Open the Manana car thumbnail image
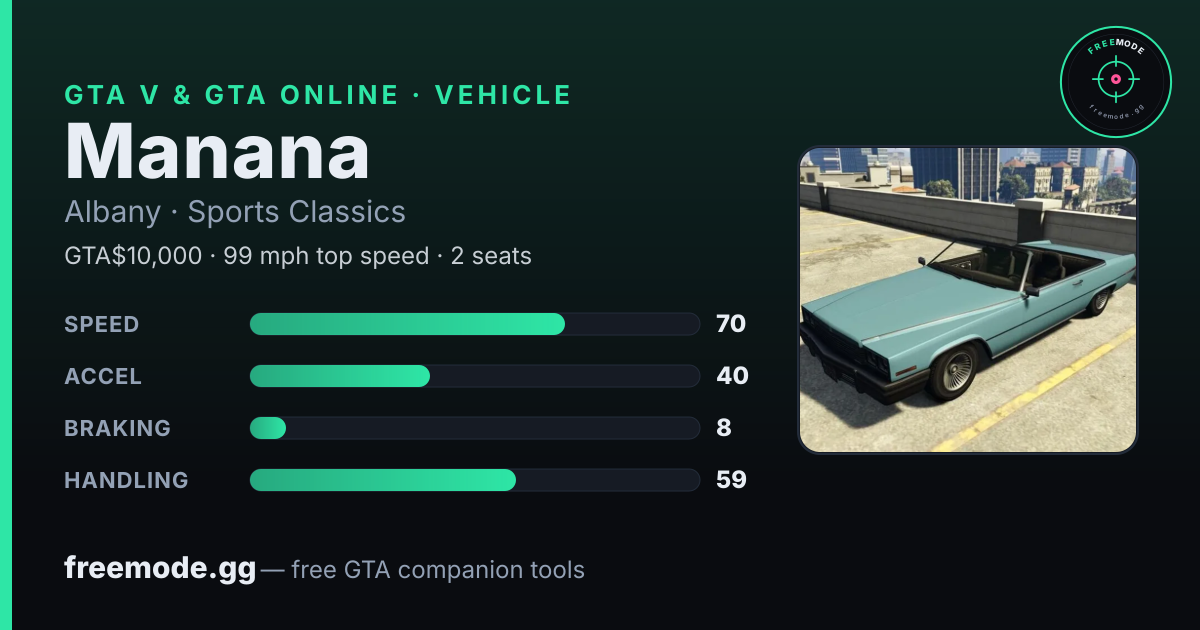The width and height of the screenshot is (1200, 630). (x=968, y=300)
